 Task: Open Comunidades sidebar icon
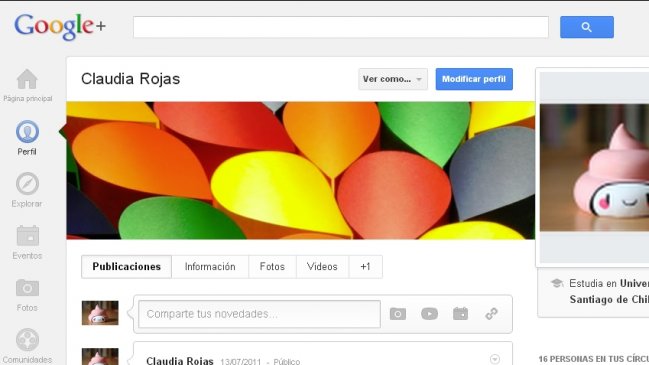tap(27, 340)
